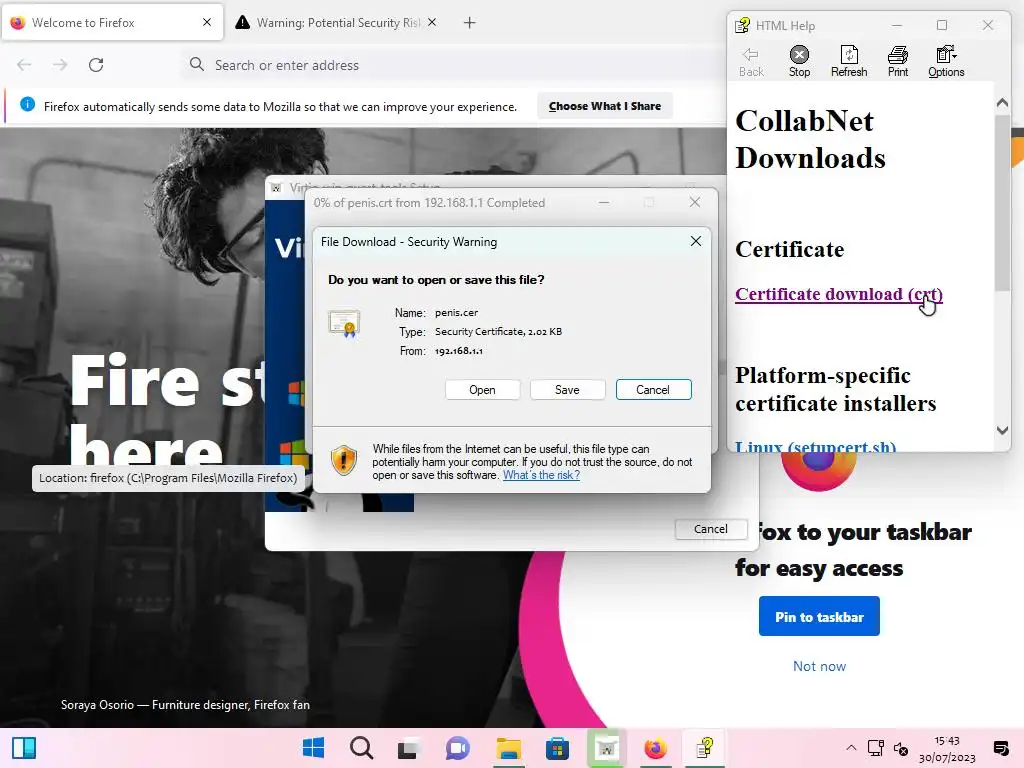Open File Explorer from the taskbar
The height and width of the screenshot is (768, 1024).
508,748
